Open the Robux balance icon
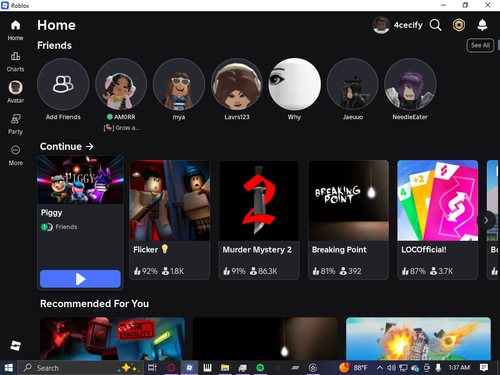The width and height of the screenshot is (500, 375). pos(459,25)
